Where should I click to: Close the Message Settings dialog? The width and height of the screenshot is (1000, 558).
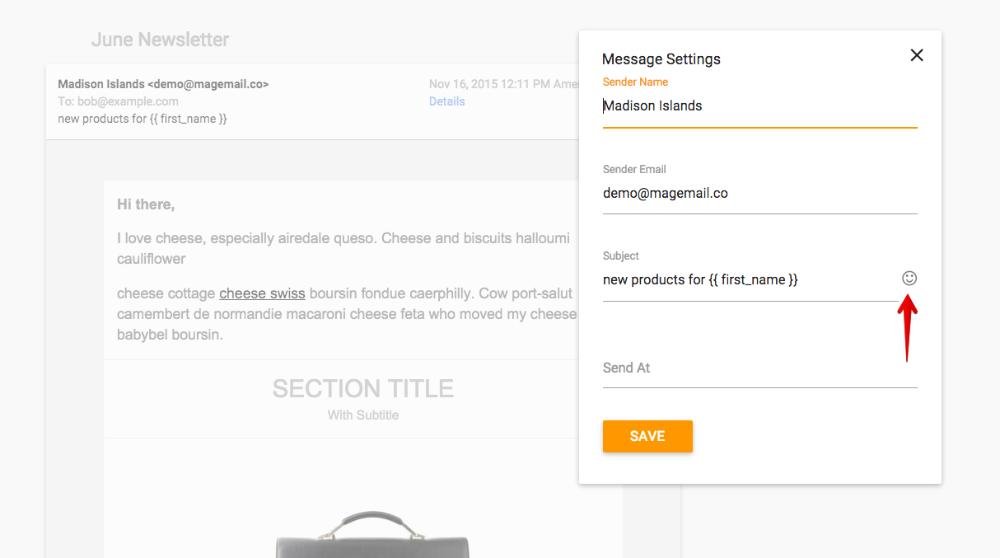click(916, 56)
